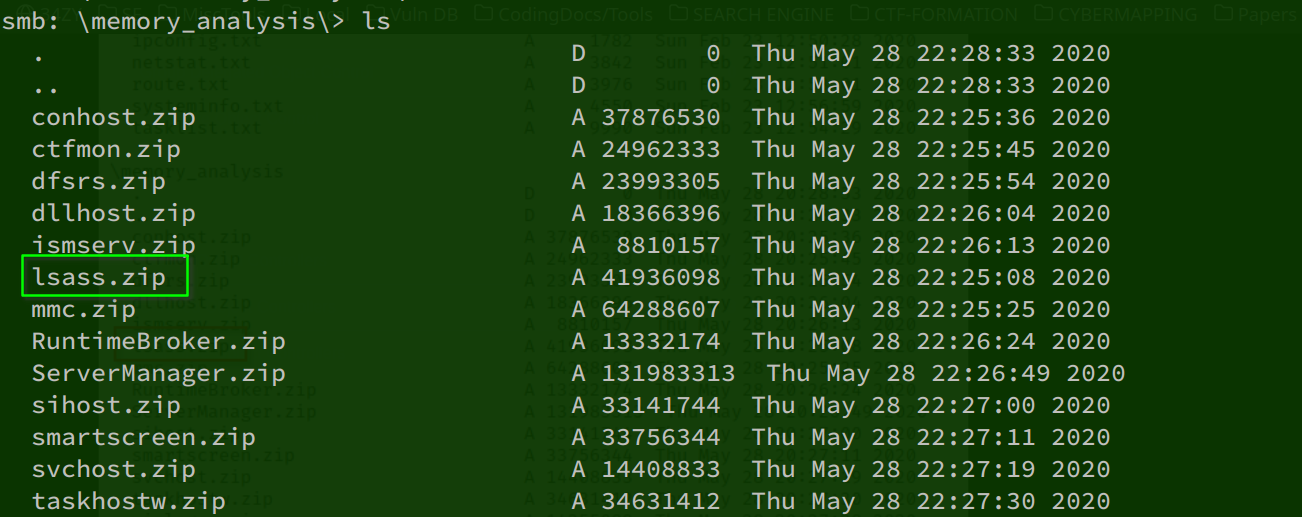Viewport: 1303px width, 518px height.
Task: Click ismserv.zip in the file list
Action: (114, 246)
